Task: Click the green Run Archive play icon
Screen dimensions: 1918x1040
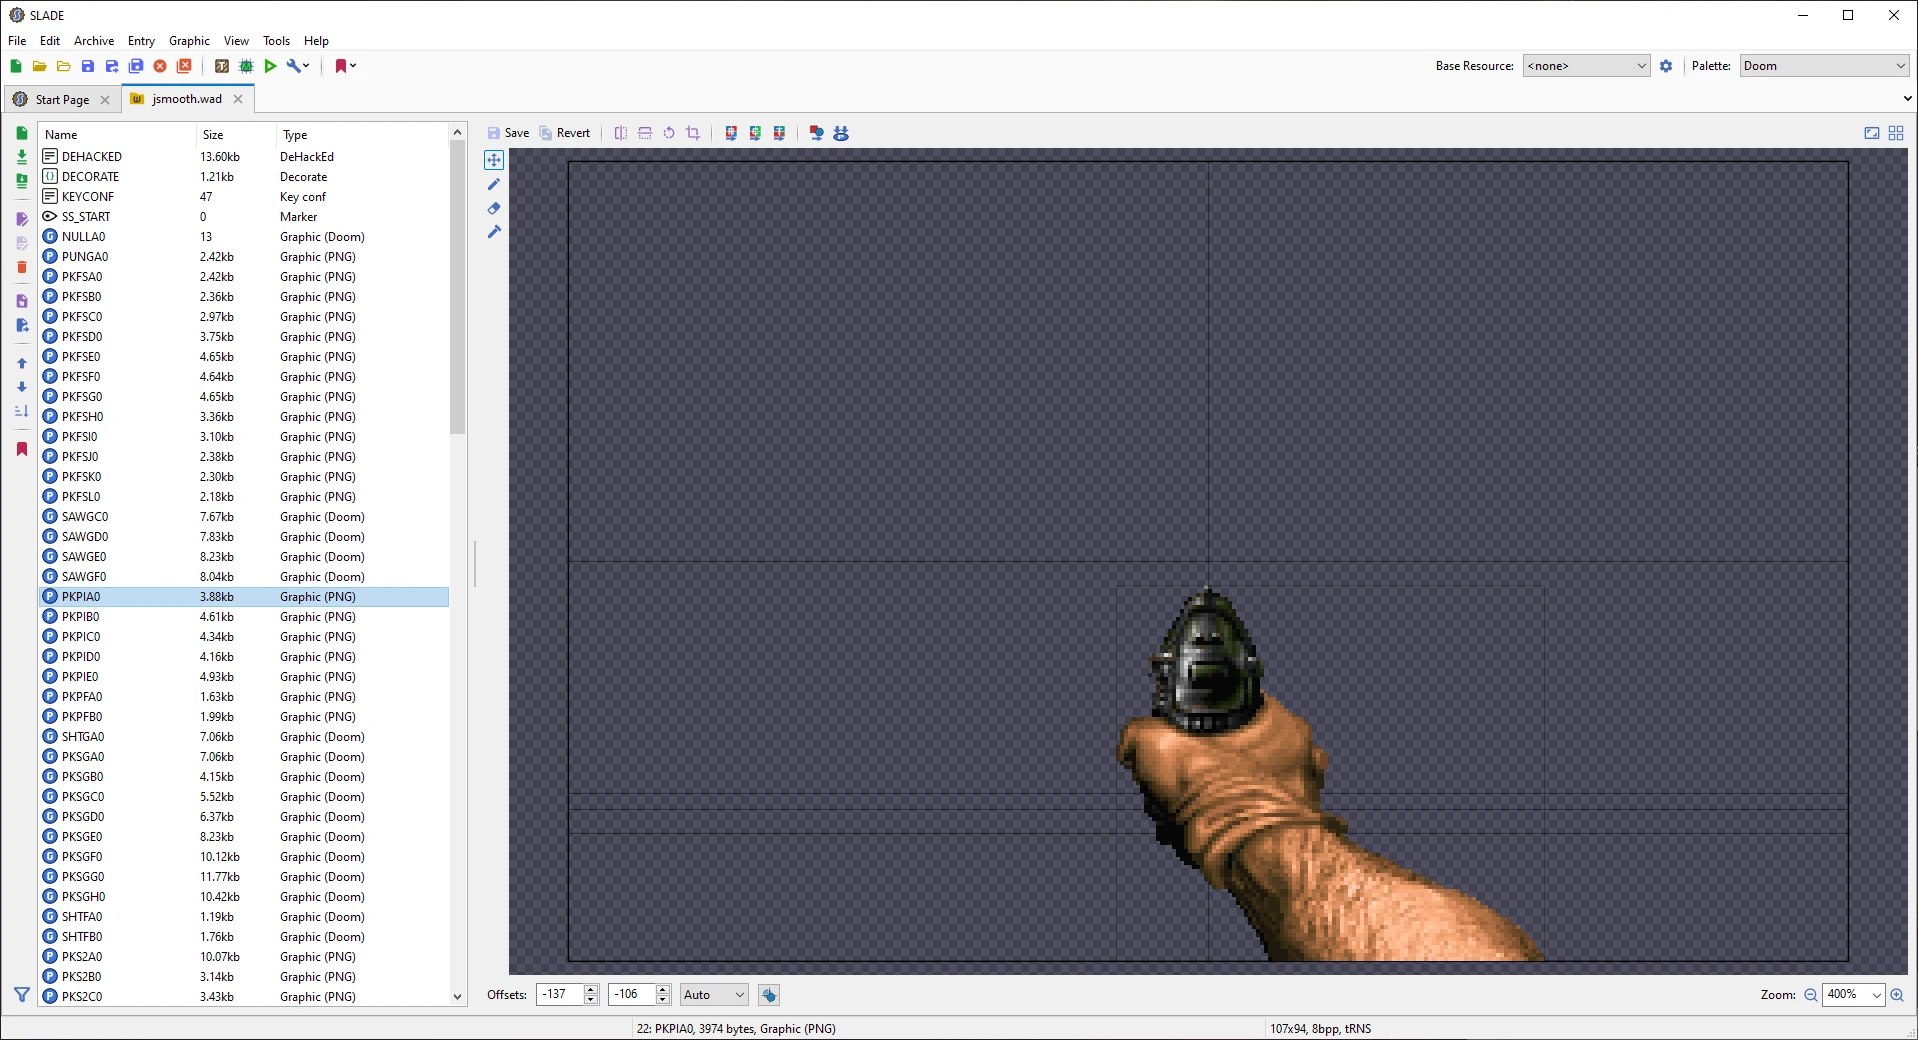Action: [x=270, y=66]
